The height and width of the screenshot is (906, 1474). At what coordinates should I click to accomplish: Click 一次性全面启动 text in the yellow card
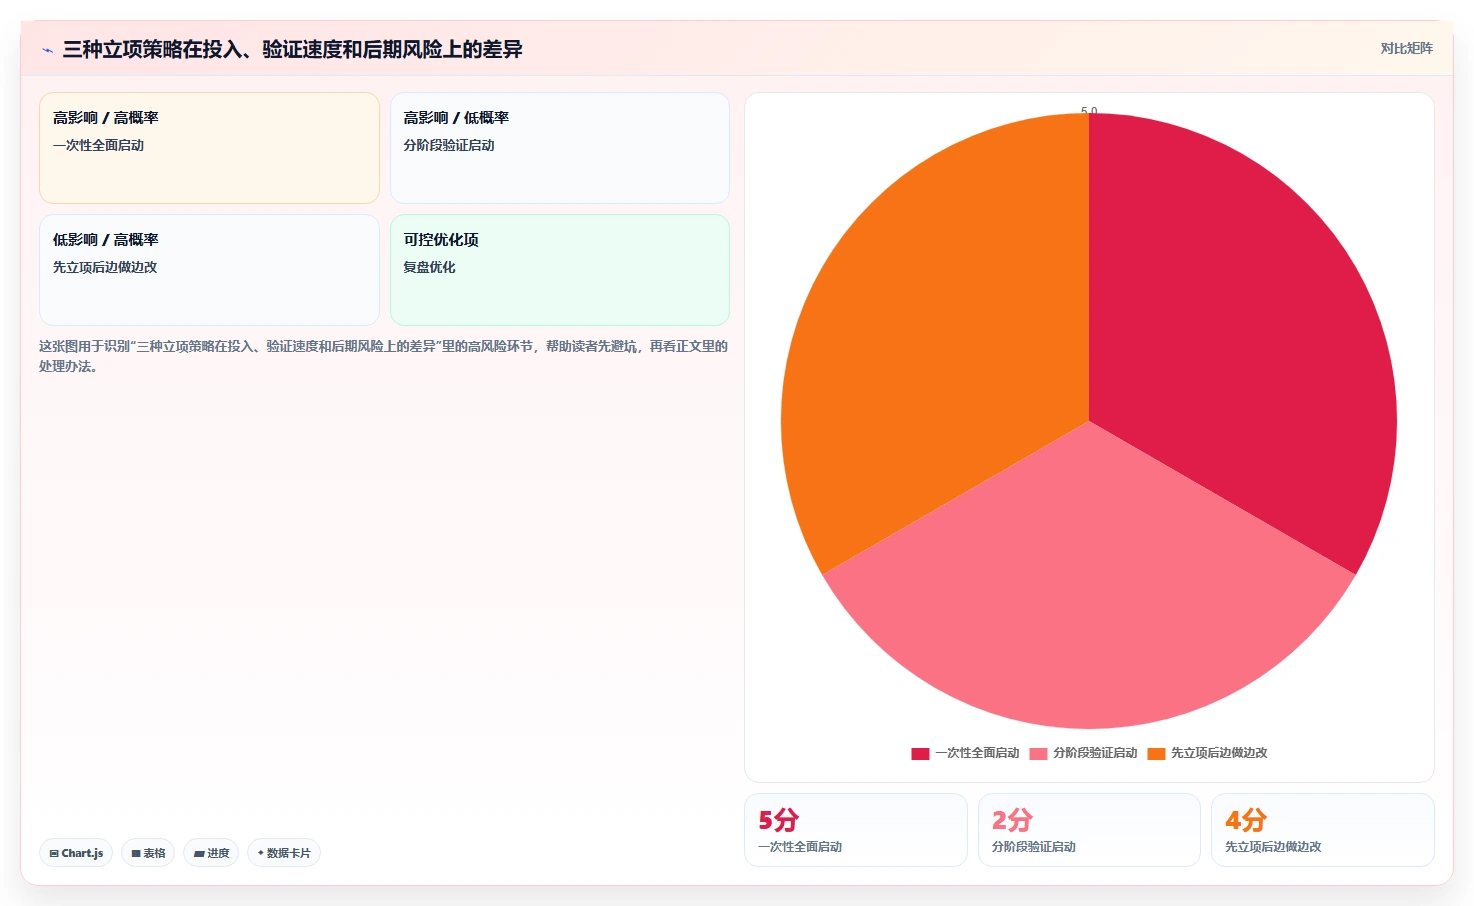click(x=98, y=145)
